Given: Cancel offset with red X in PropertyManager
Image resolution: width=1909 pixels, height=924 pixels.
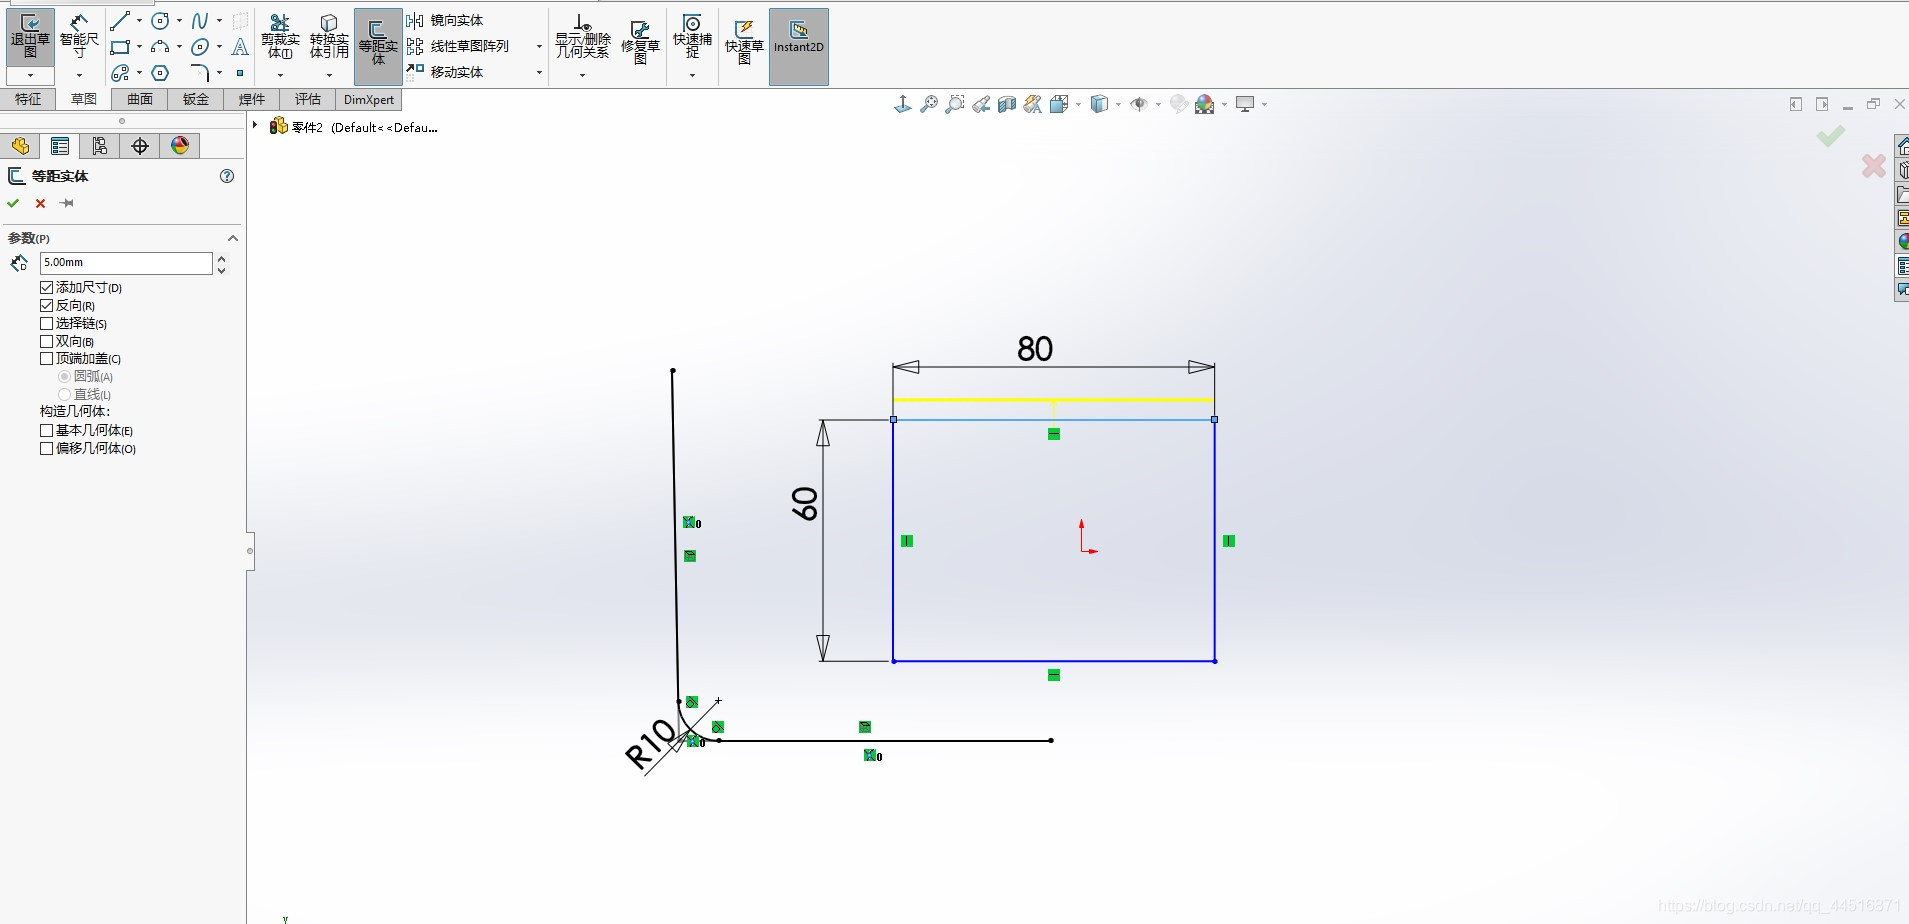Looking at the screenshot, I should pos(40,203).
